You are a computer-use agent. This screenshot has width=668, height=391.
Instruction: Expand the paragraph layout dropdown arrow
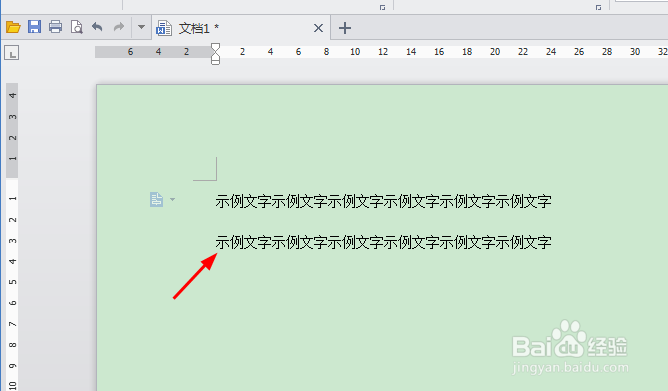(x=172, y=199)
